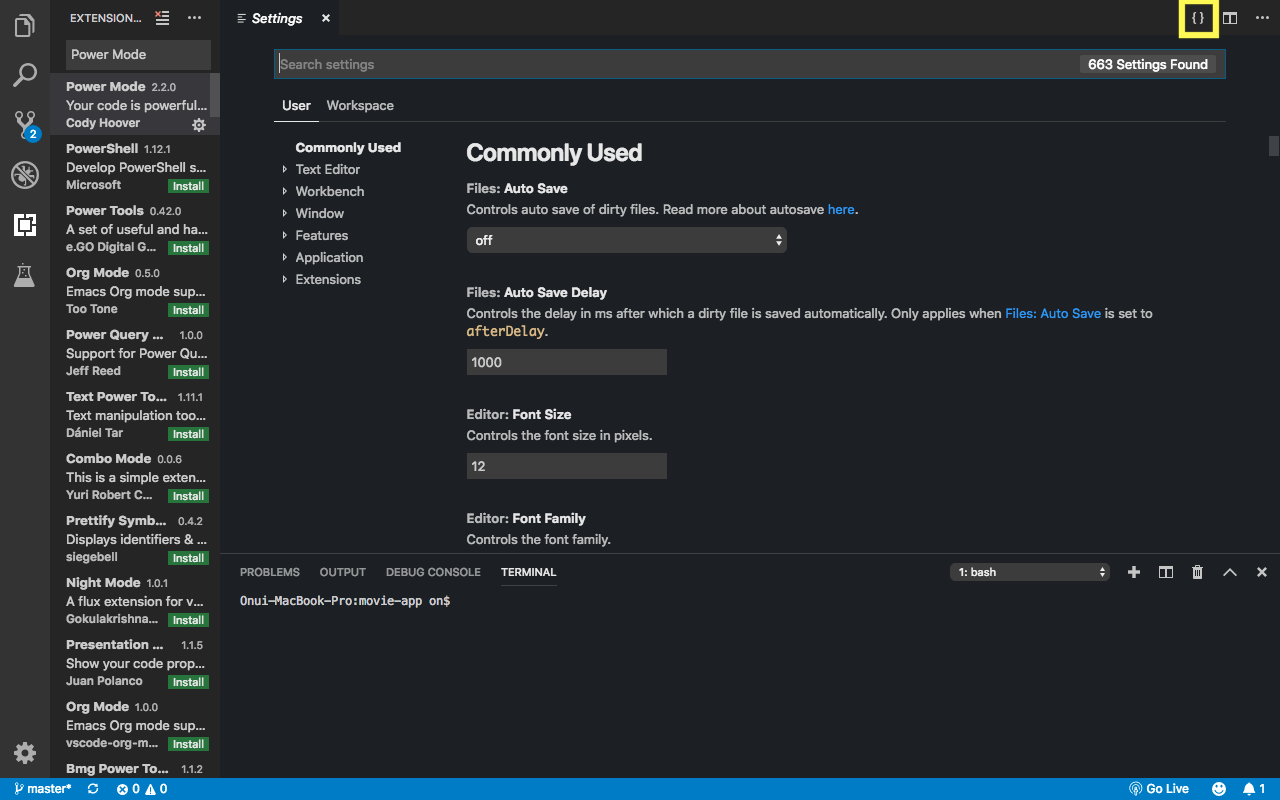The image size is (1280, 800).
Task: Expand the Workbench settings category
Action: click(329, 191)
